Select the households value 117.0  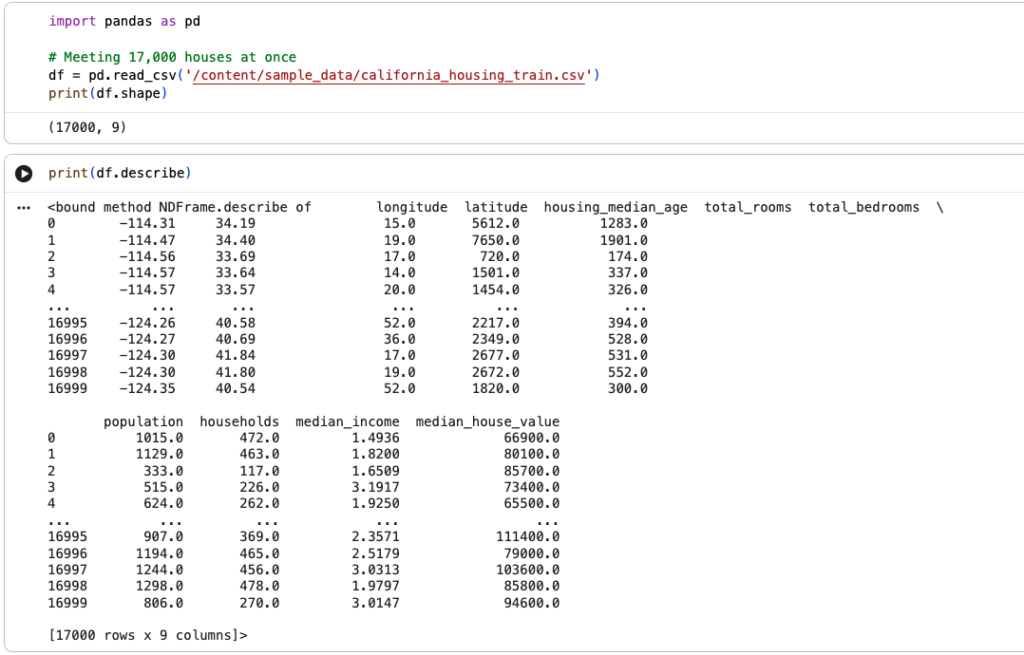click(x=259, y=471)
